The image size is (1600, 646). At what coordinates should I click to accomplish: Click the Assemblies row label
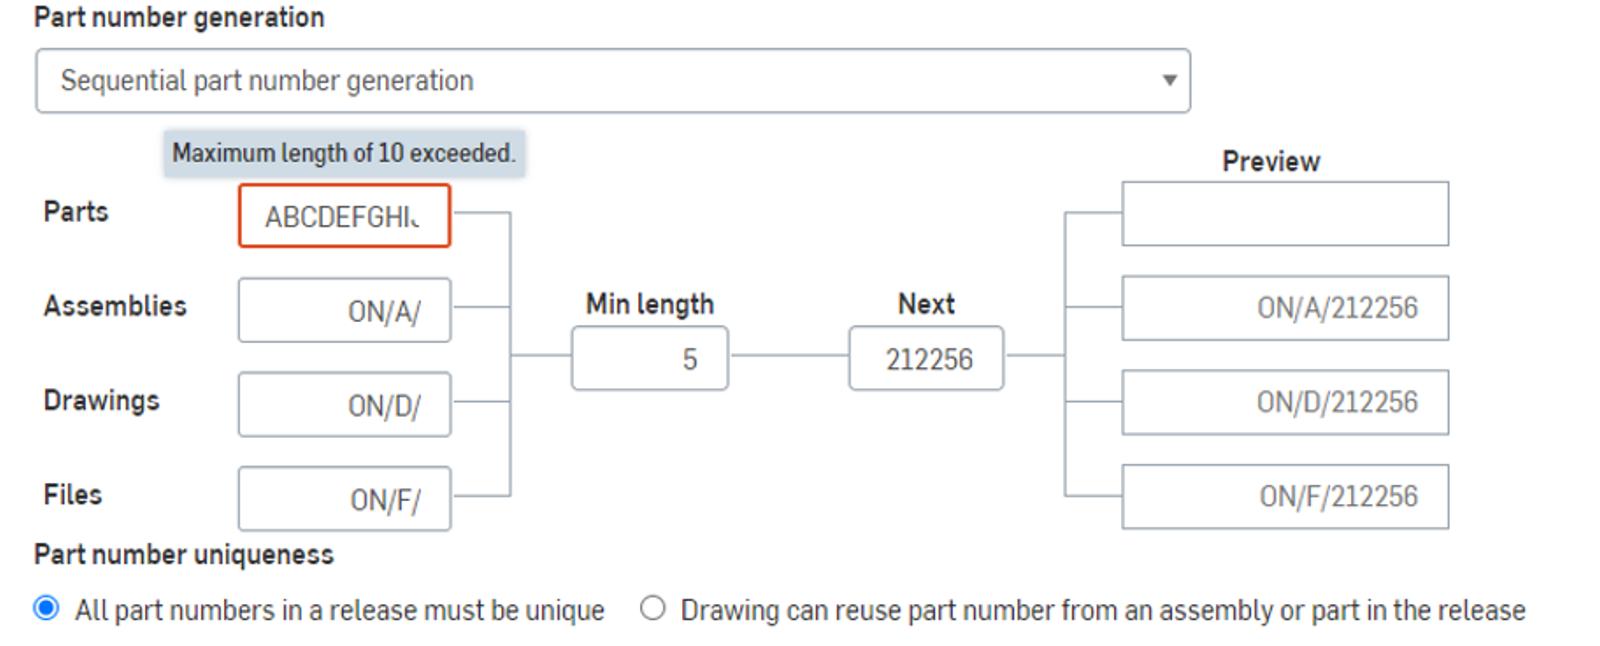[115, 306]
